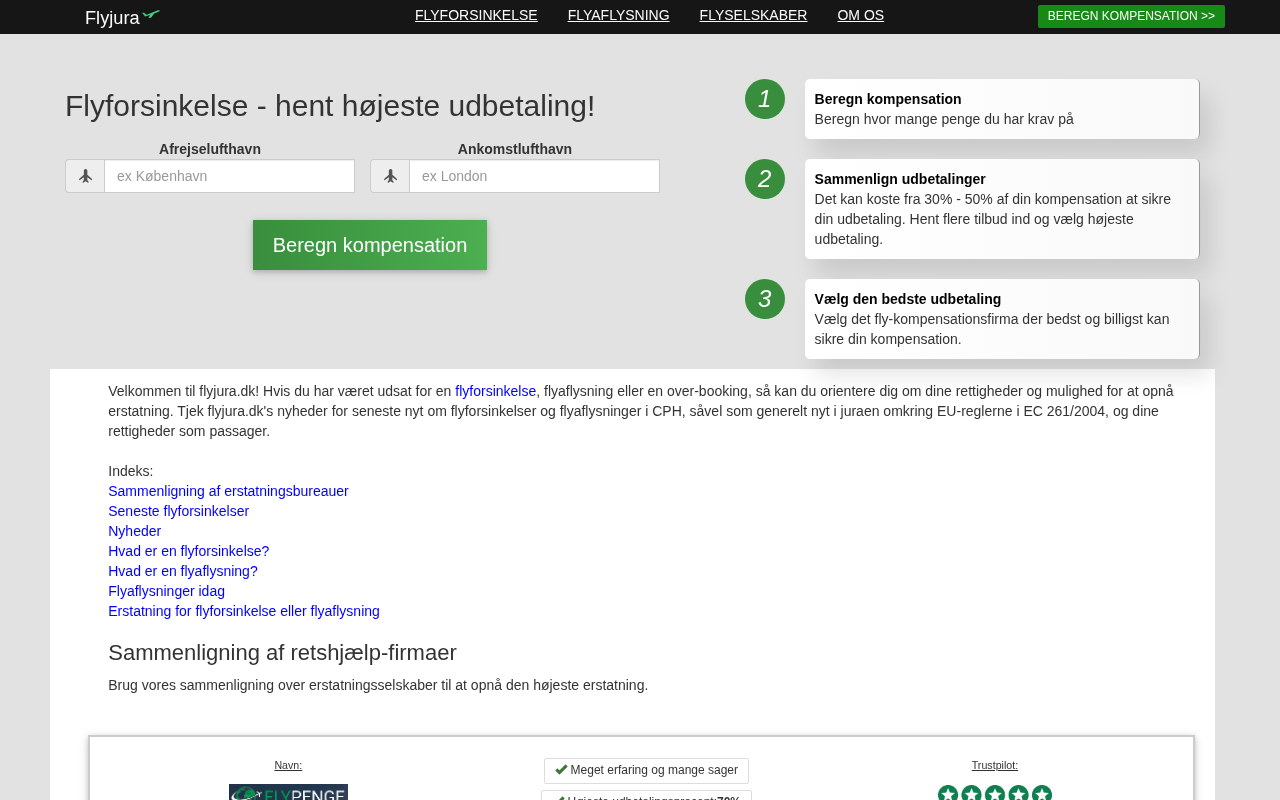Go to the FLYSELSKABER menu item
Screen dimensions: 1280x800
pos(753,15)
